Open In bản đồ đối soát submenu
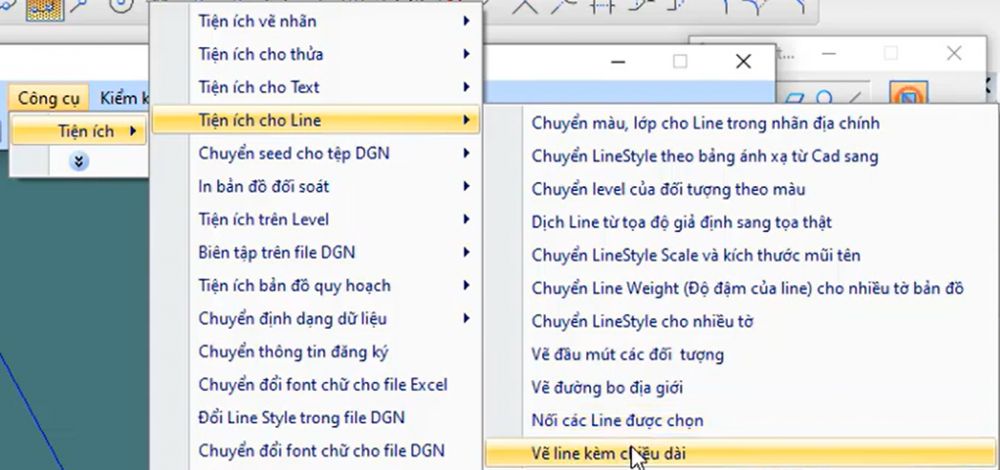The image size is (1000, 470). [316, 186]
